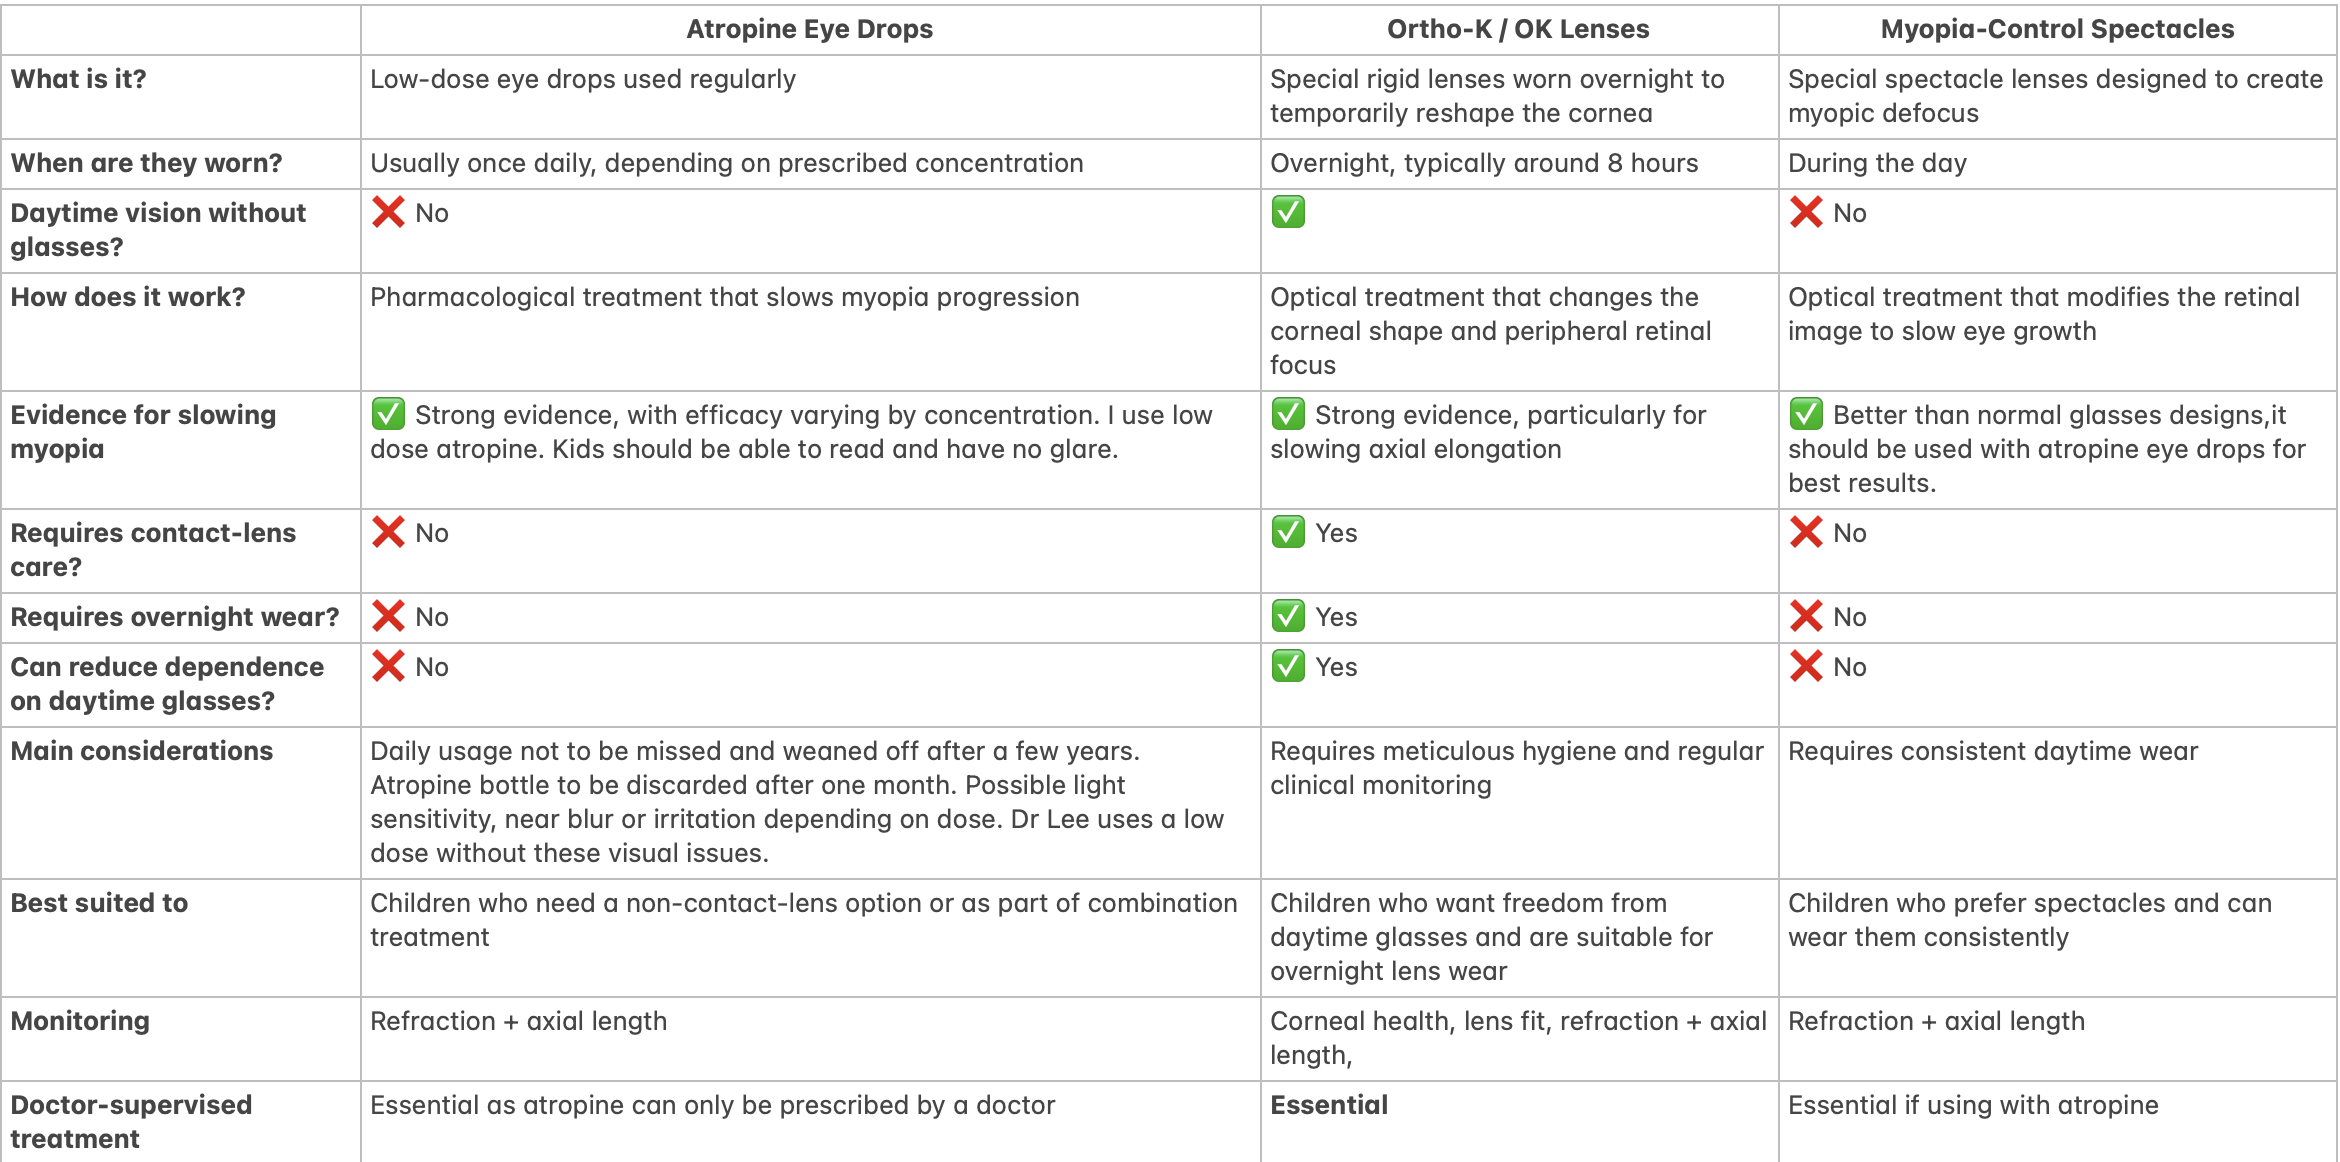
Task: Click the red X in Atropine daytime vision cell
Action: pos(388,212)
